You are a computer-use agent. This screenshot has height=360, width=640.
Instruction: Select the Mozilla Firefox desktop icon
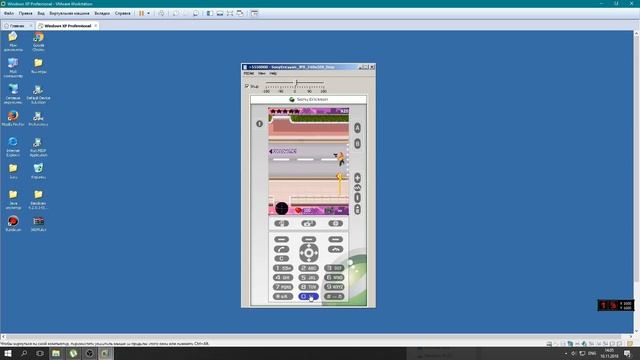(x=13, y=118)
